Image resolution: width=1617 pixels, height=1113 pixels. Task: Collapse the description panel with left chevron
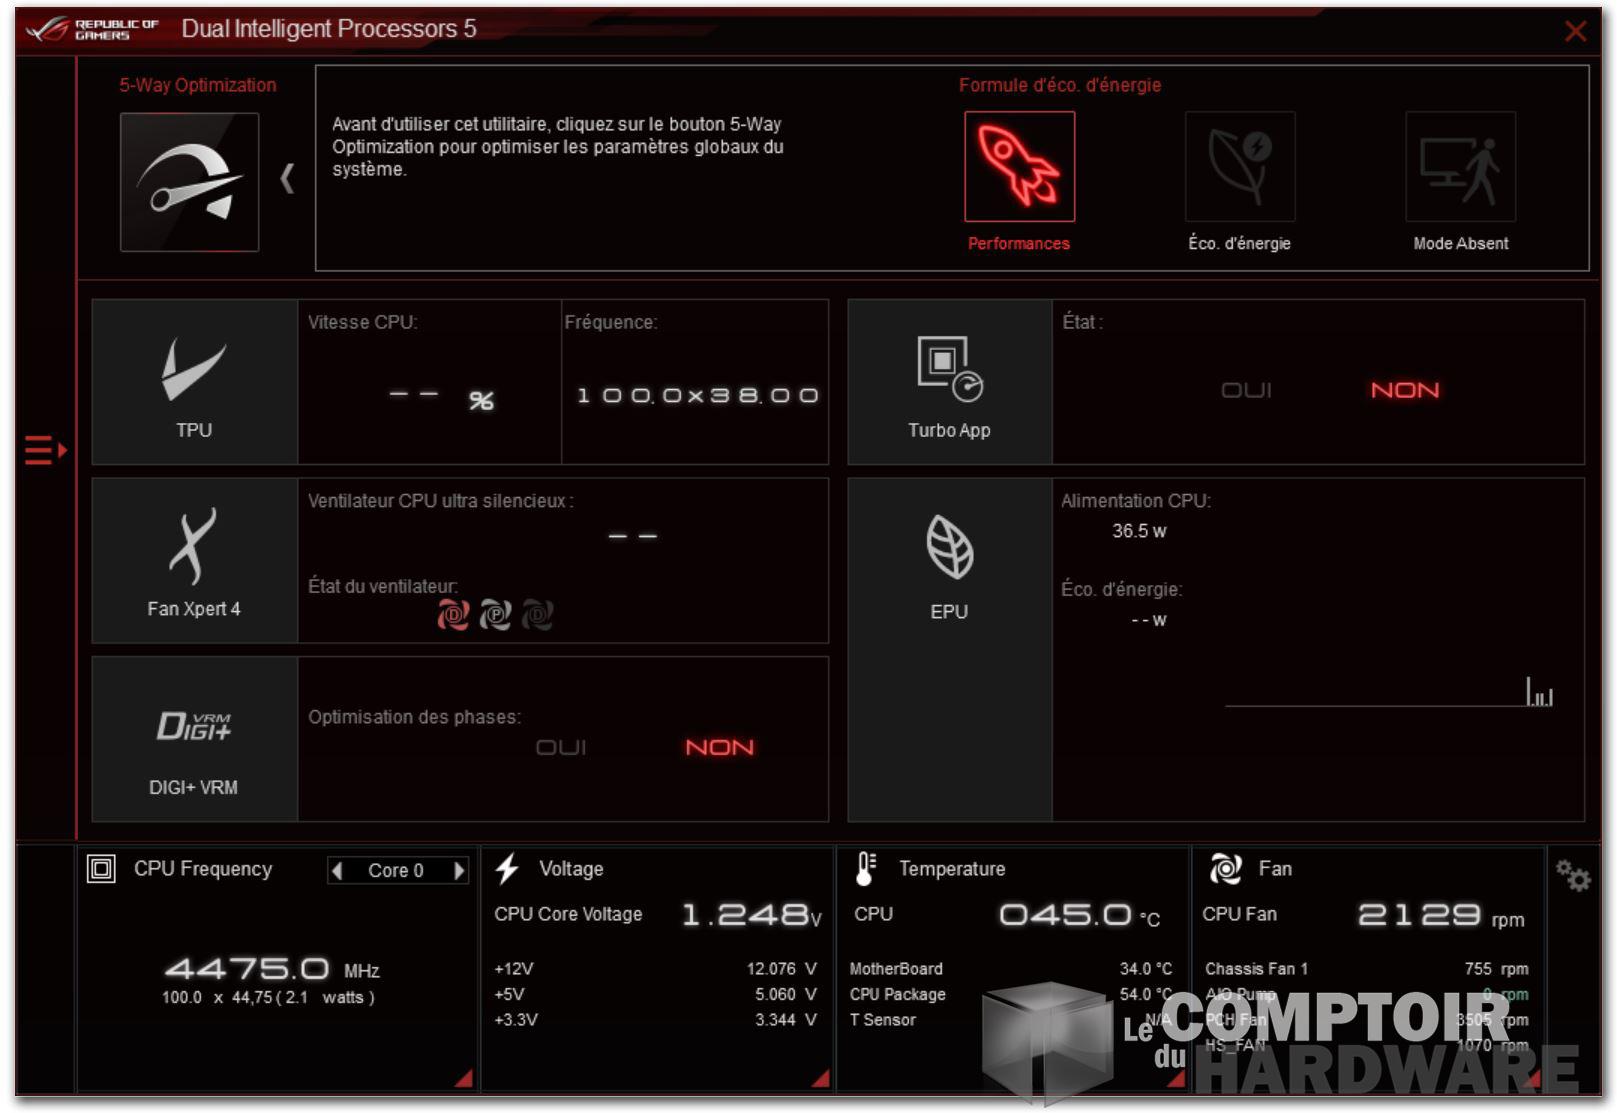coord(287,179)
